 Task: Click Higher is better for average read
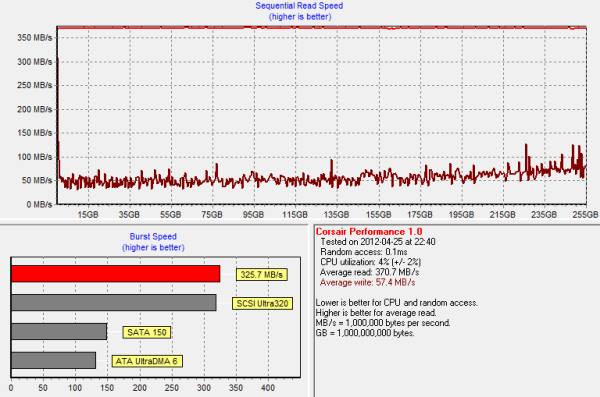point(376,313)
